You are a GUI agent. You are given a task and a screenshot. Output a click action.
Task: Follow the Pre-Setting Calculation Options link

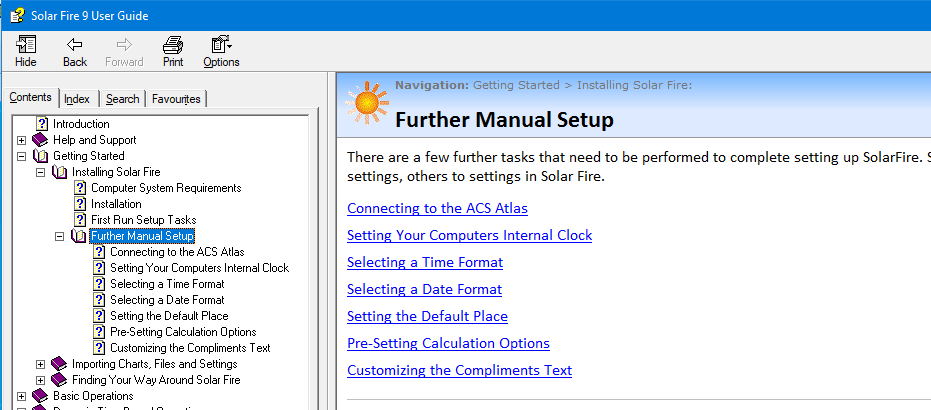448,344
